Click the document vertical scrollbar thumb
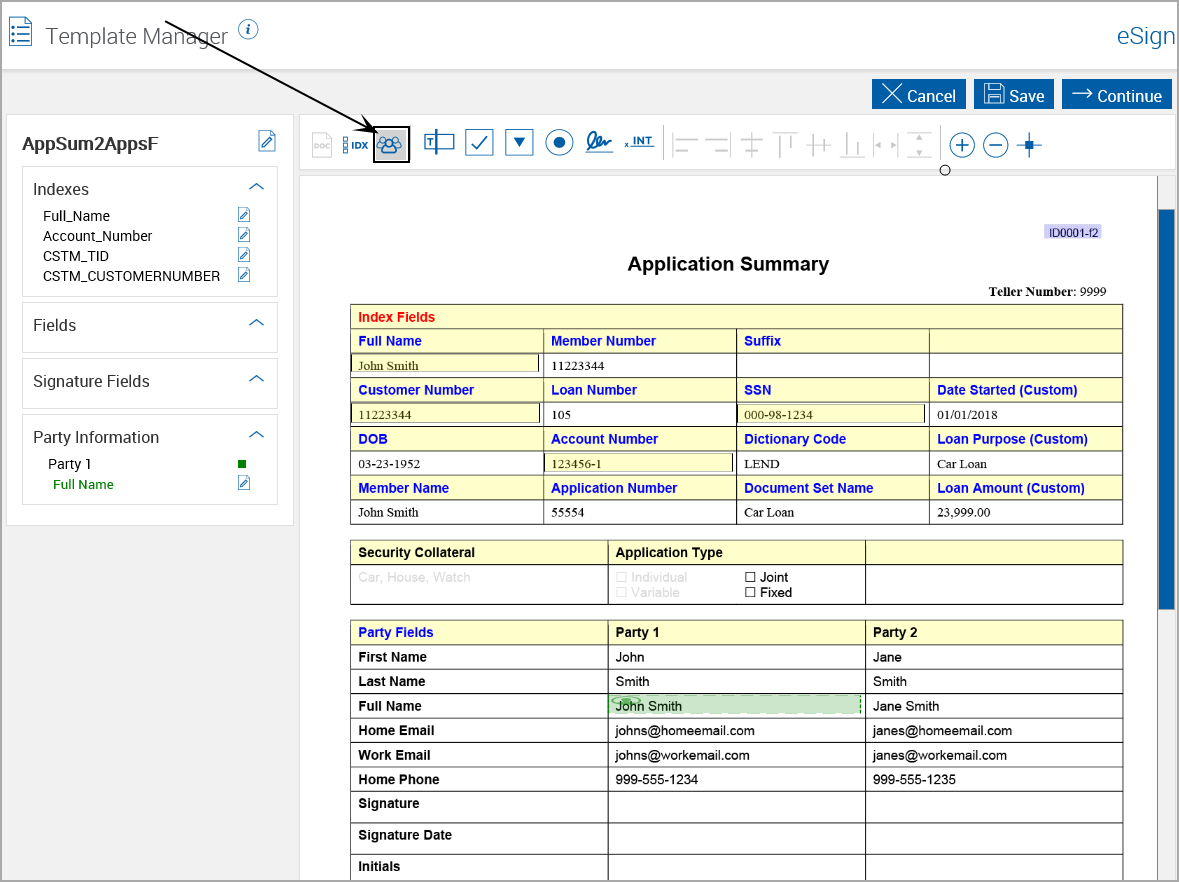This screenshot has height=882, width=1179. (x=1166, y=409)
